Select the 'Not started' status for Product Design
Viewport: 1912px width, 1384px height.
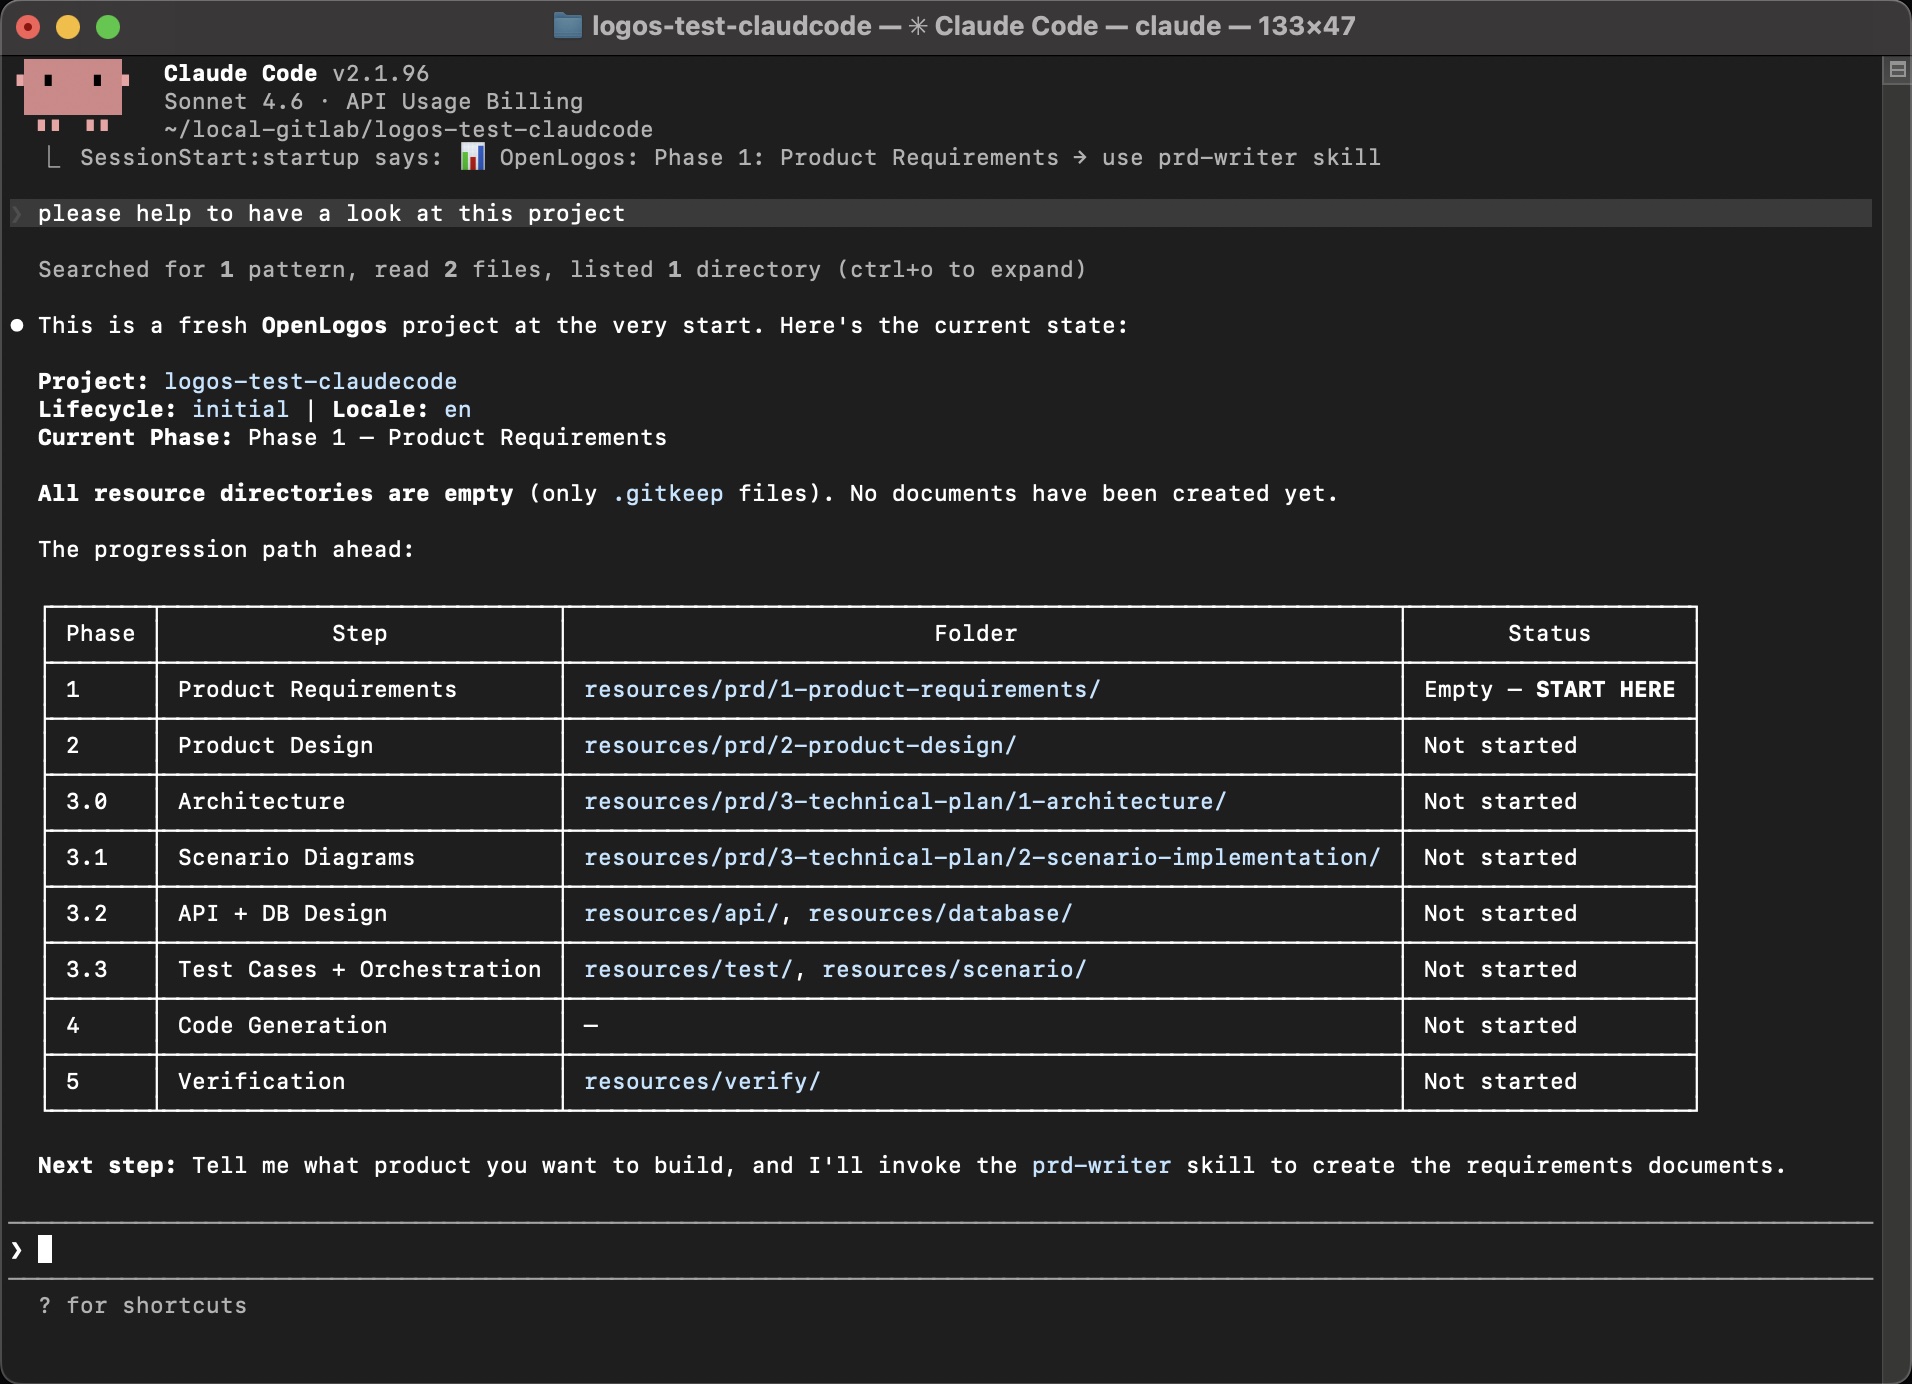1499,746
